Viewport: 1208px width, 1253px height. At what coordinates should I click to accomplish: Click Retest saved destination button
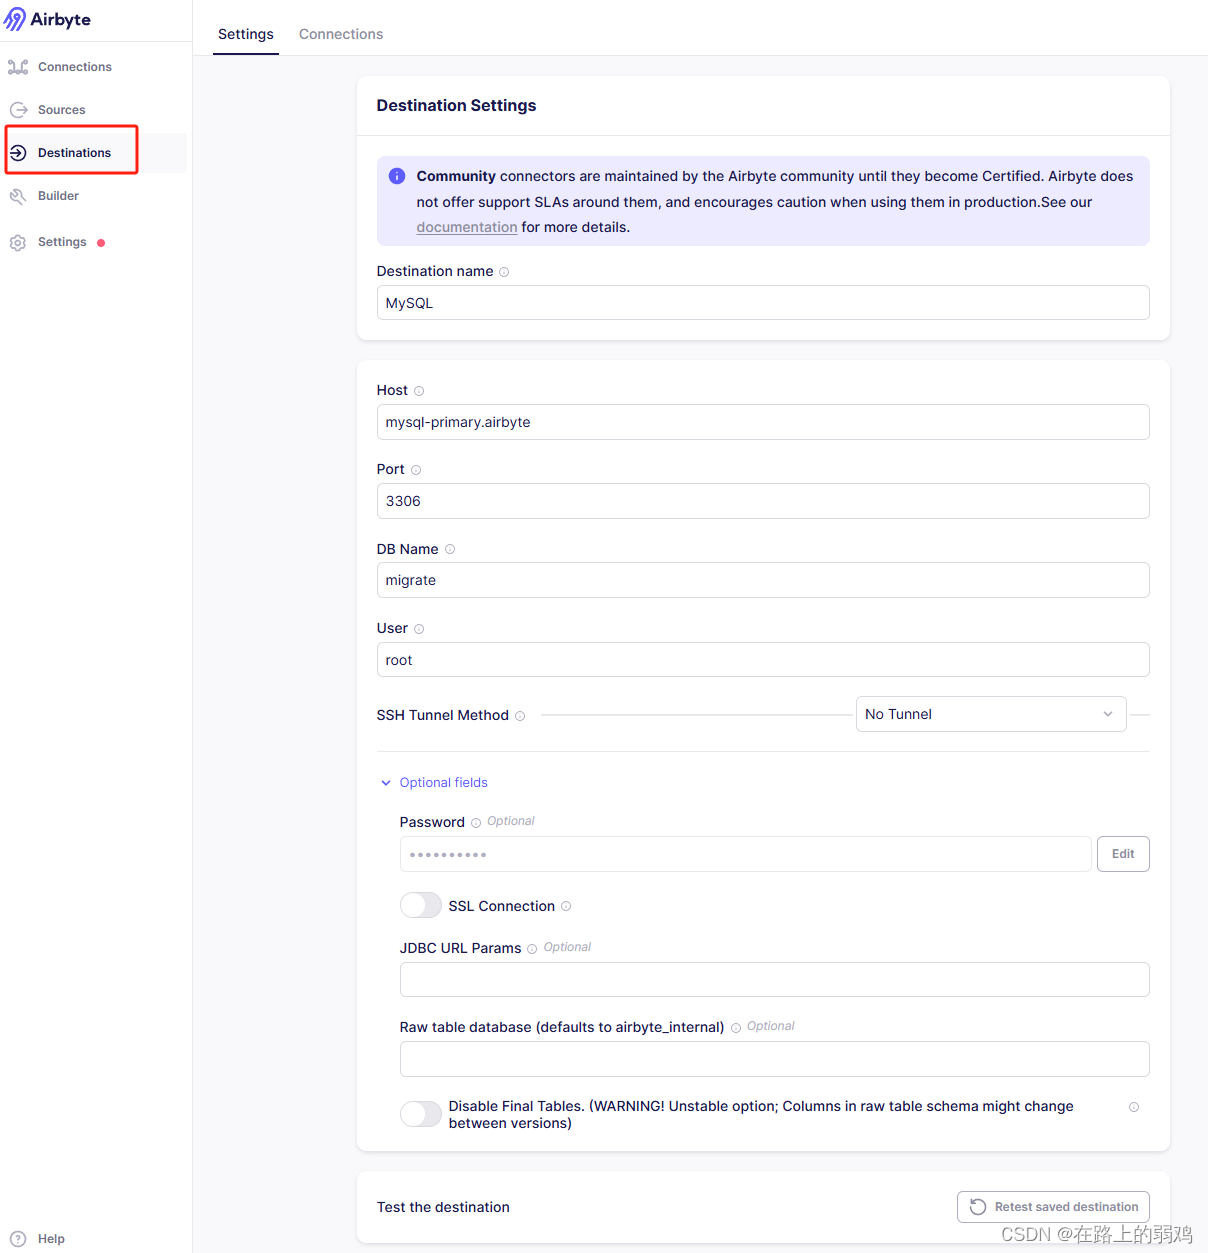point(1053,1207)
